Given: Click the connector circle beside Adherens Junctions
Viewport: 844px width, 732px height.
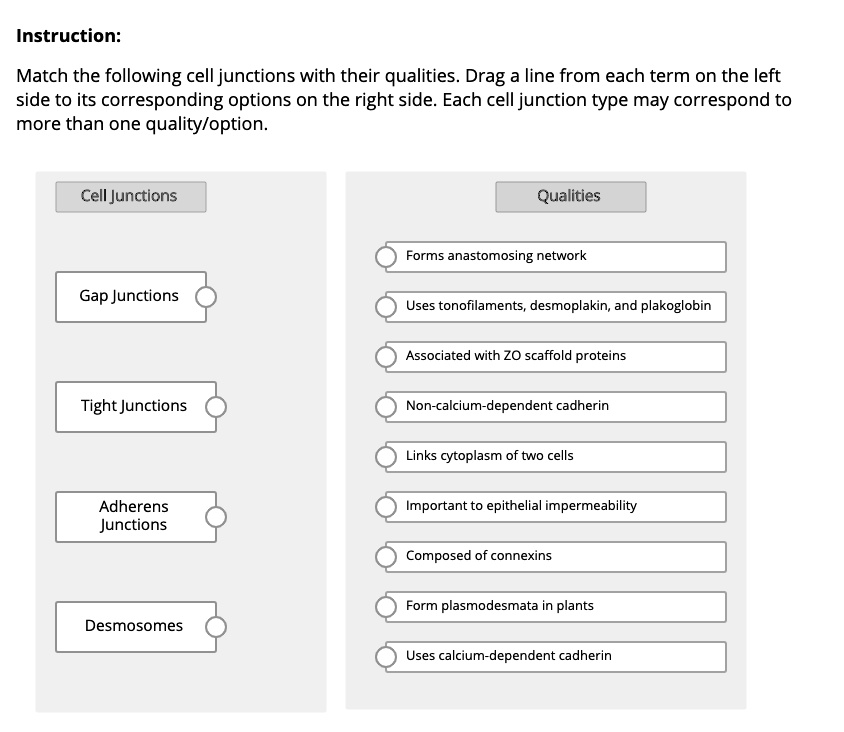Looking at the screenshot, I should pos(215,517).
